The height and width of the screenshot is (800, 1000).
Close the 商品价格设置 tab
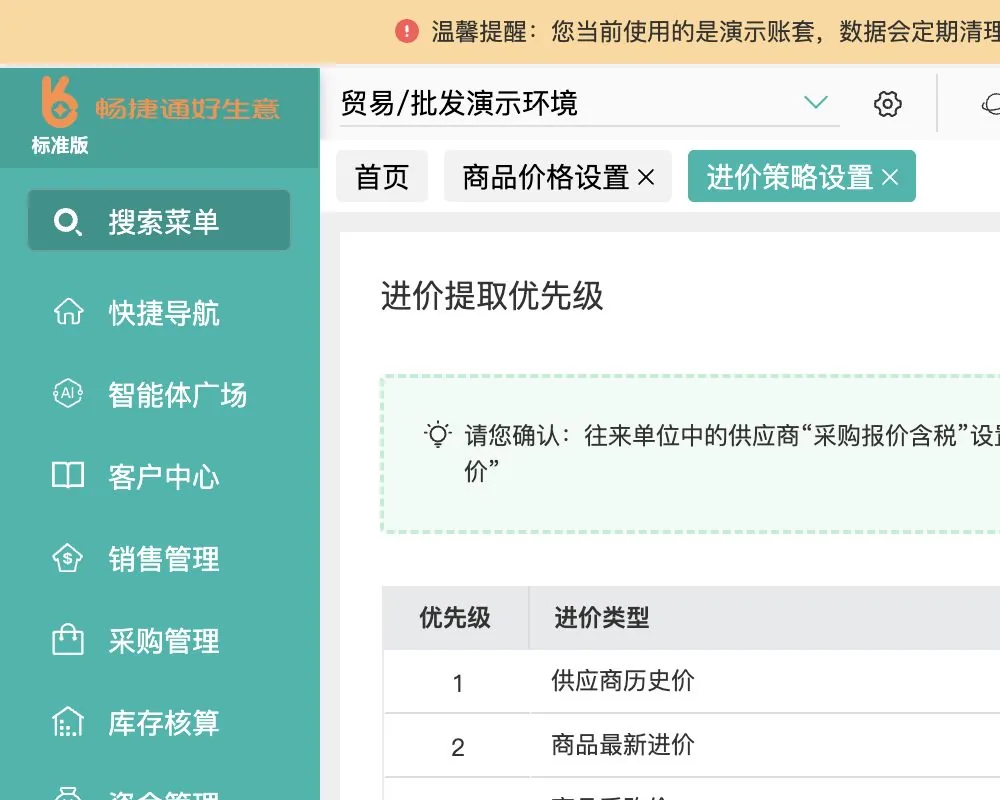click(646, 177)
